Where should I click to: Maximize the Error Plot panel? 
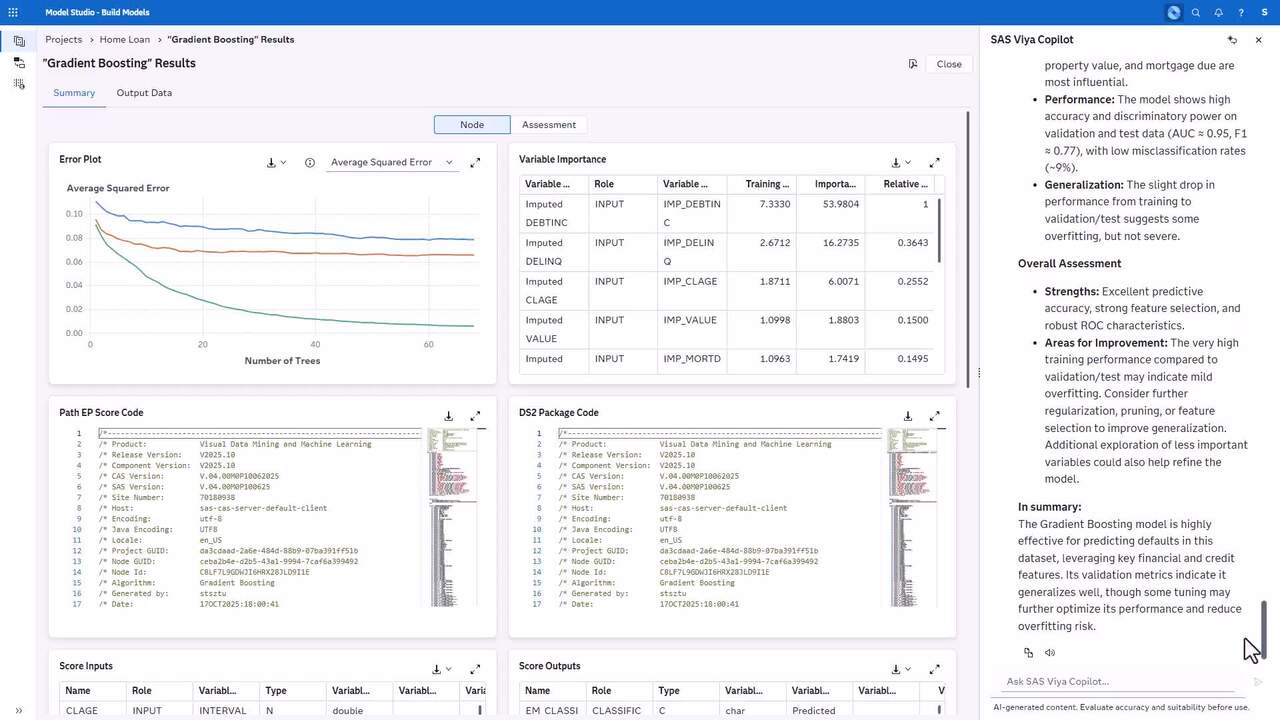[475, 162]
